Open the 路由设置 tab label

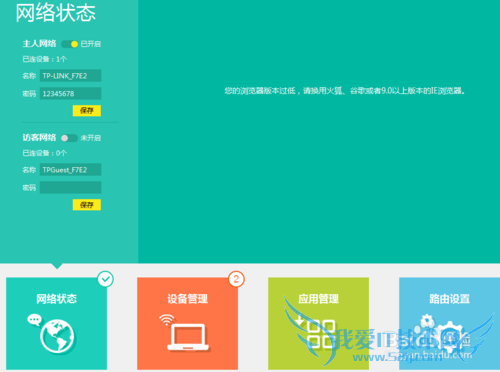point(449,299)
